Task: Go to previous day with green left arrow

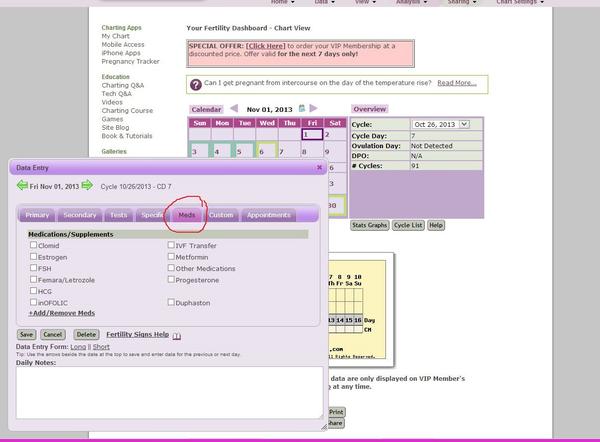Action: [22, 186]
